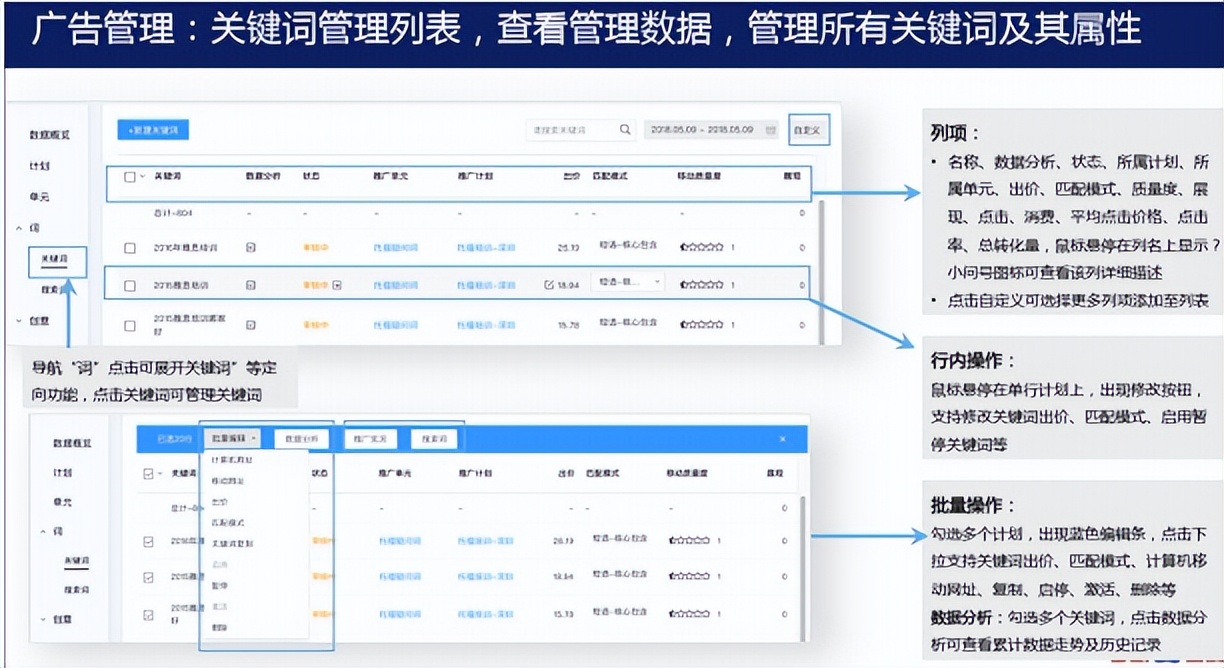The image size is (1224, 668).
Task: Click 出价 column header in upper table
Action: point(571,176)
